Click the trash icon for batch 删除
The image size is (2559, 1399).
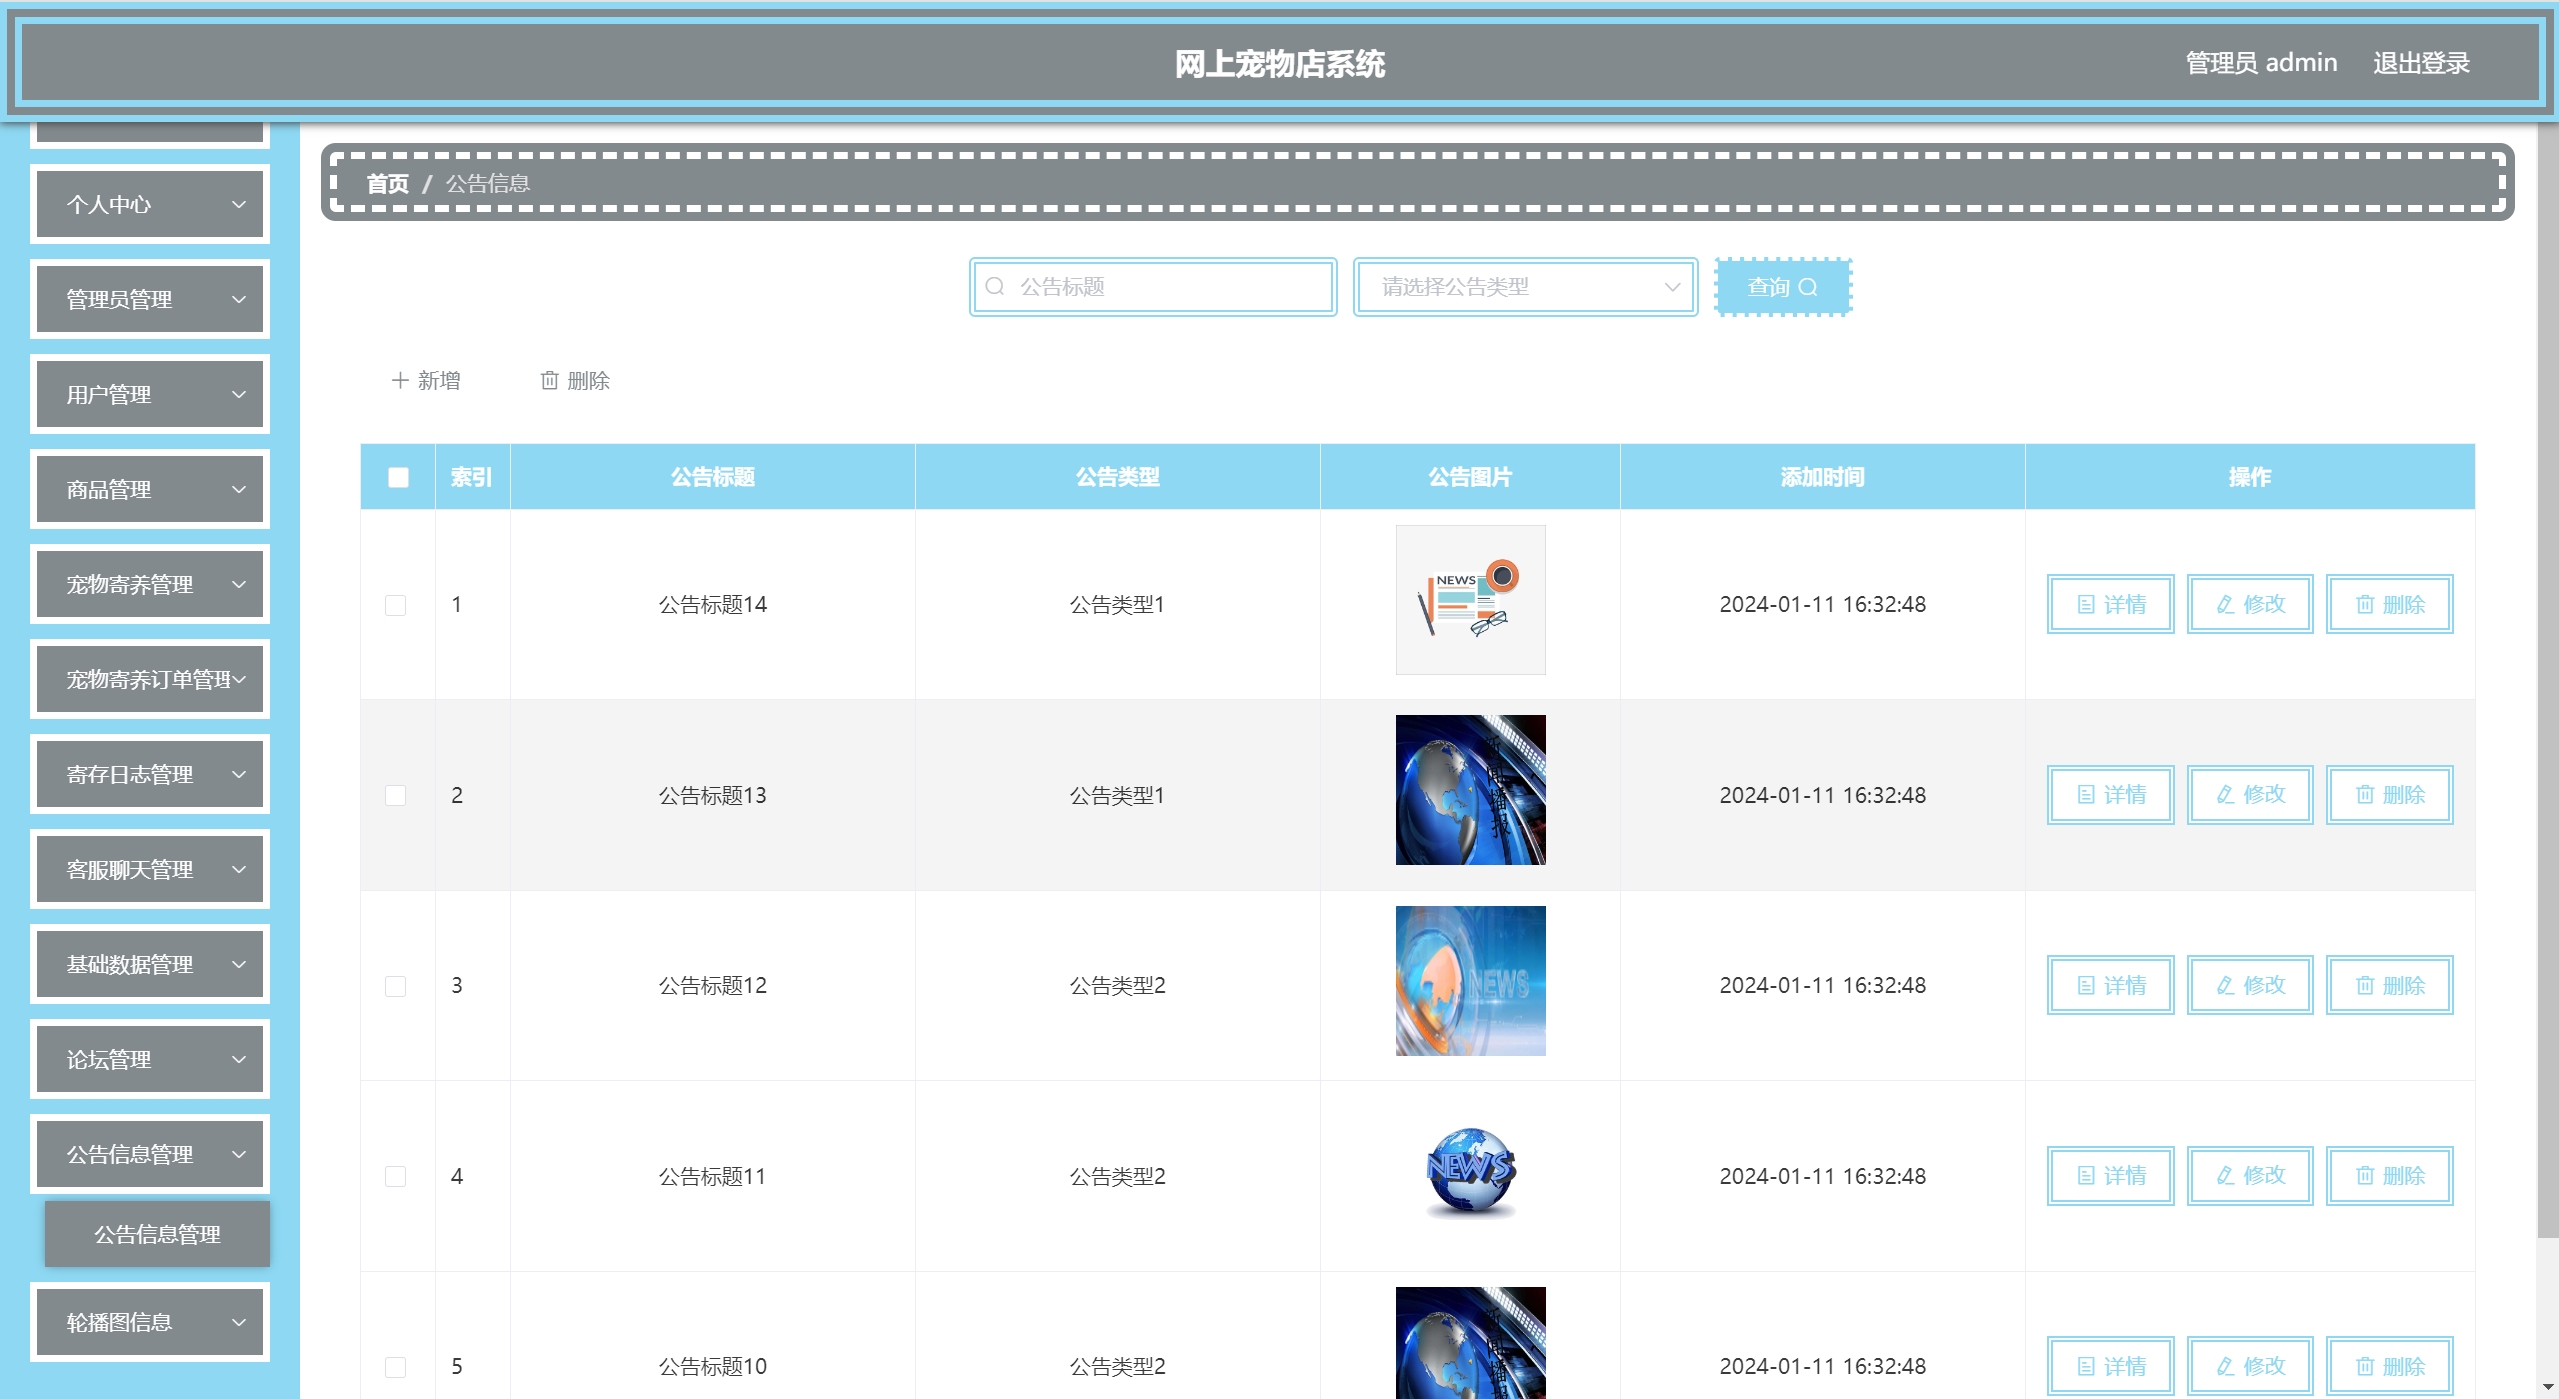[549, 380]
